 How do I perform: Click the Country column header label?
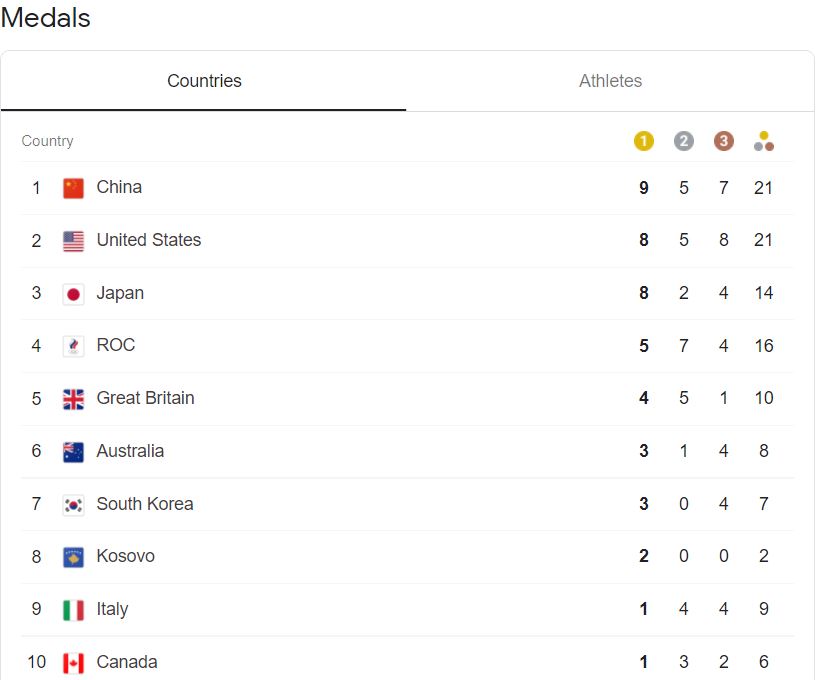pos(47,141)
